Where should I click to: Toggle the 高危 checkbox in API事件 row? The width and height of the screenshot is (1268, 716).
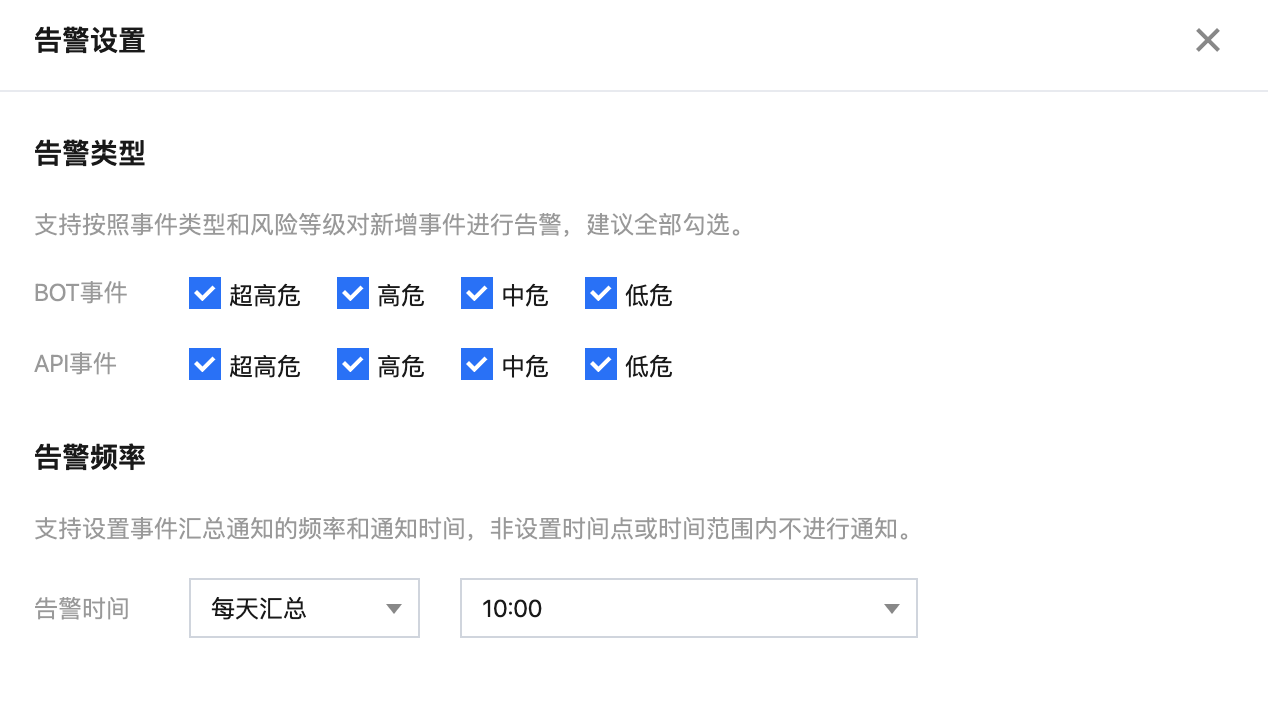[353, 365]
